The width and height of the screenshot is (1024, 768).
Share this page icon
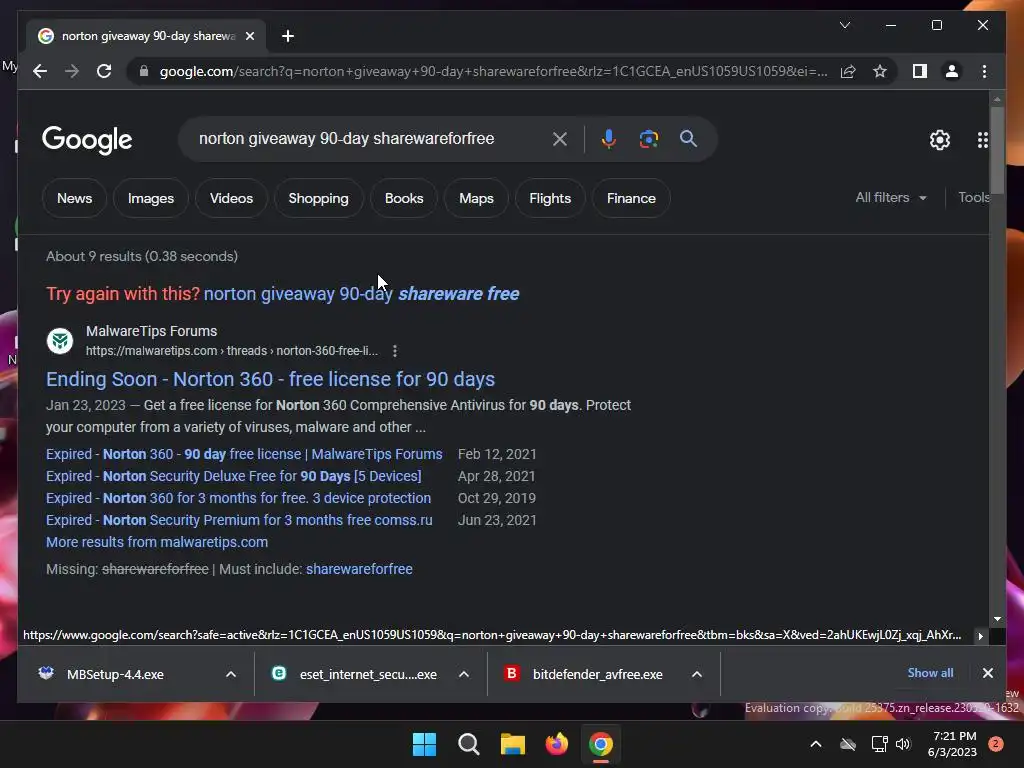(x=848, y=71)
